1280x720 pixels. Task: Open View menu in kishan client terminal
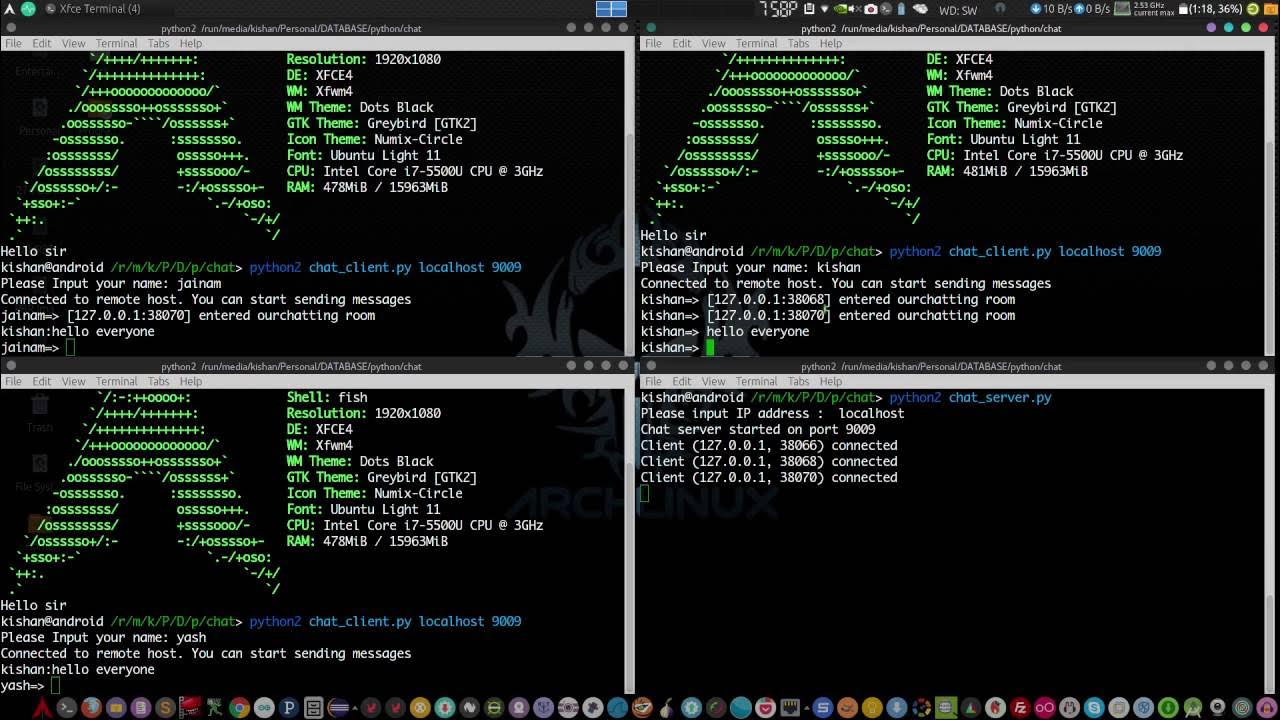click(x=713, y=44)
